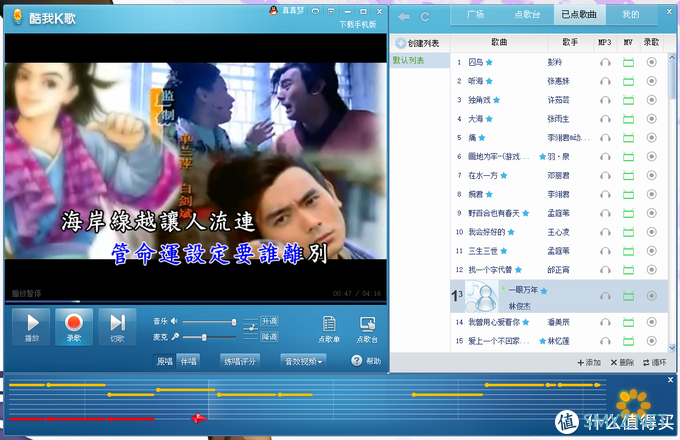Seek on the video progress bar

[195, 301]
